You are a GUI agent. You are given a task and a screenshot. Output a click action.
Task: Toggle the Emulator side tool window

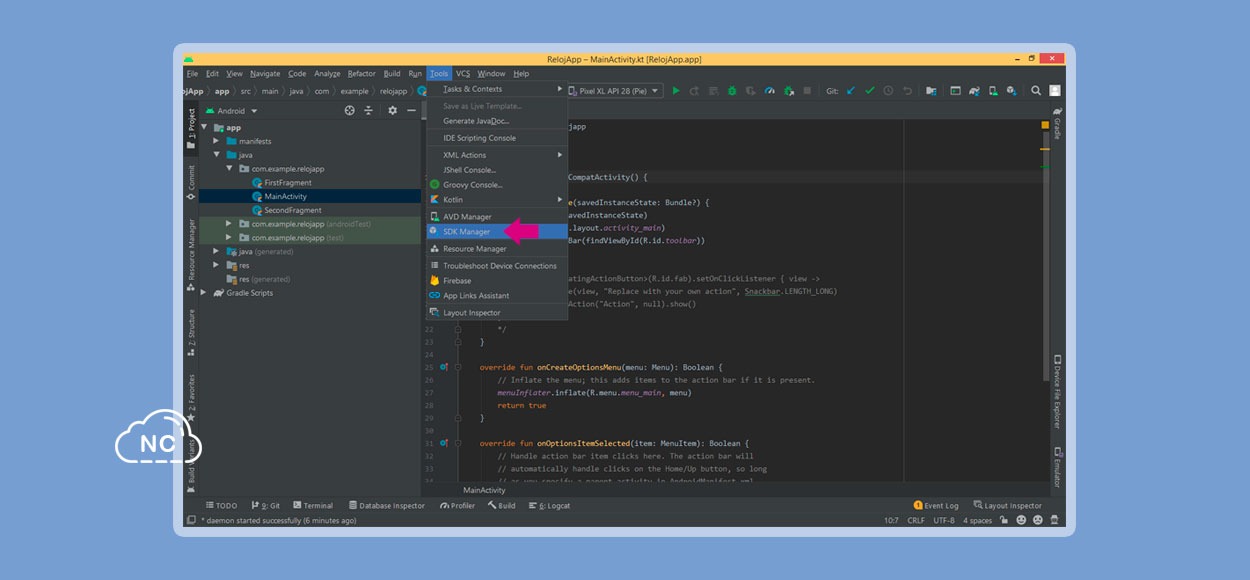tap(1057, 467)
